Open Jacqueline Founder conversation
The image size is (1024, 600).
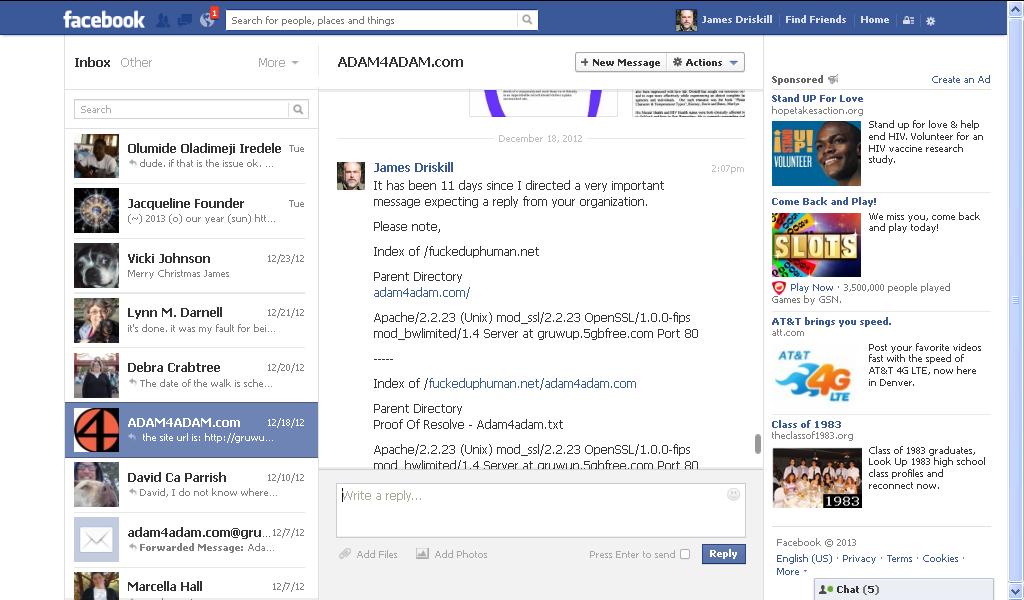pyautogui.click(x=191, y=210)
